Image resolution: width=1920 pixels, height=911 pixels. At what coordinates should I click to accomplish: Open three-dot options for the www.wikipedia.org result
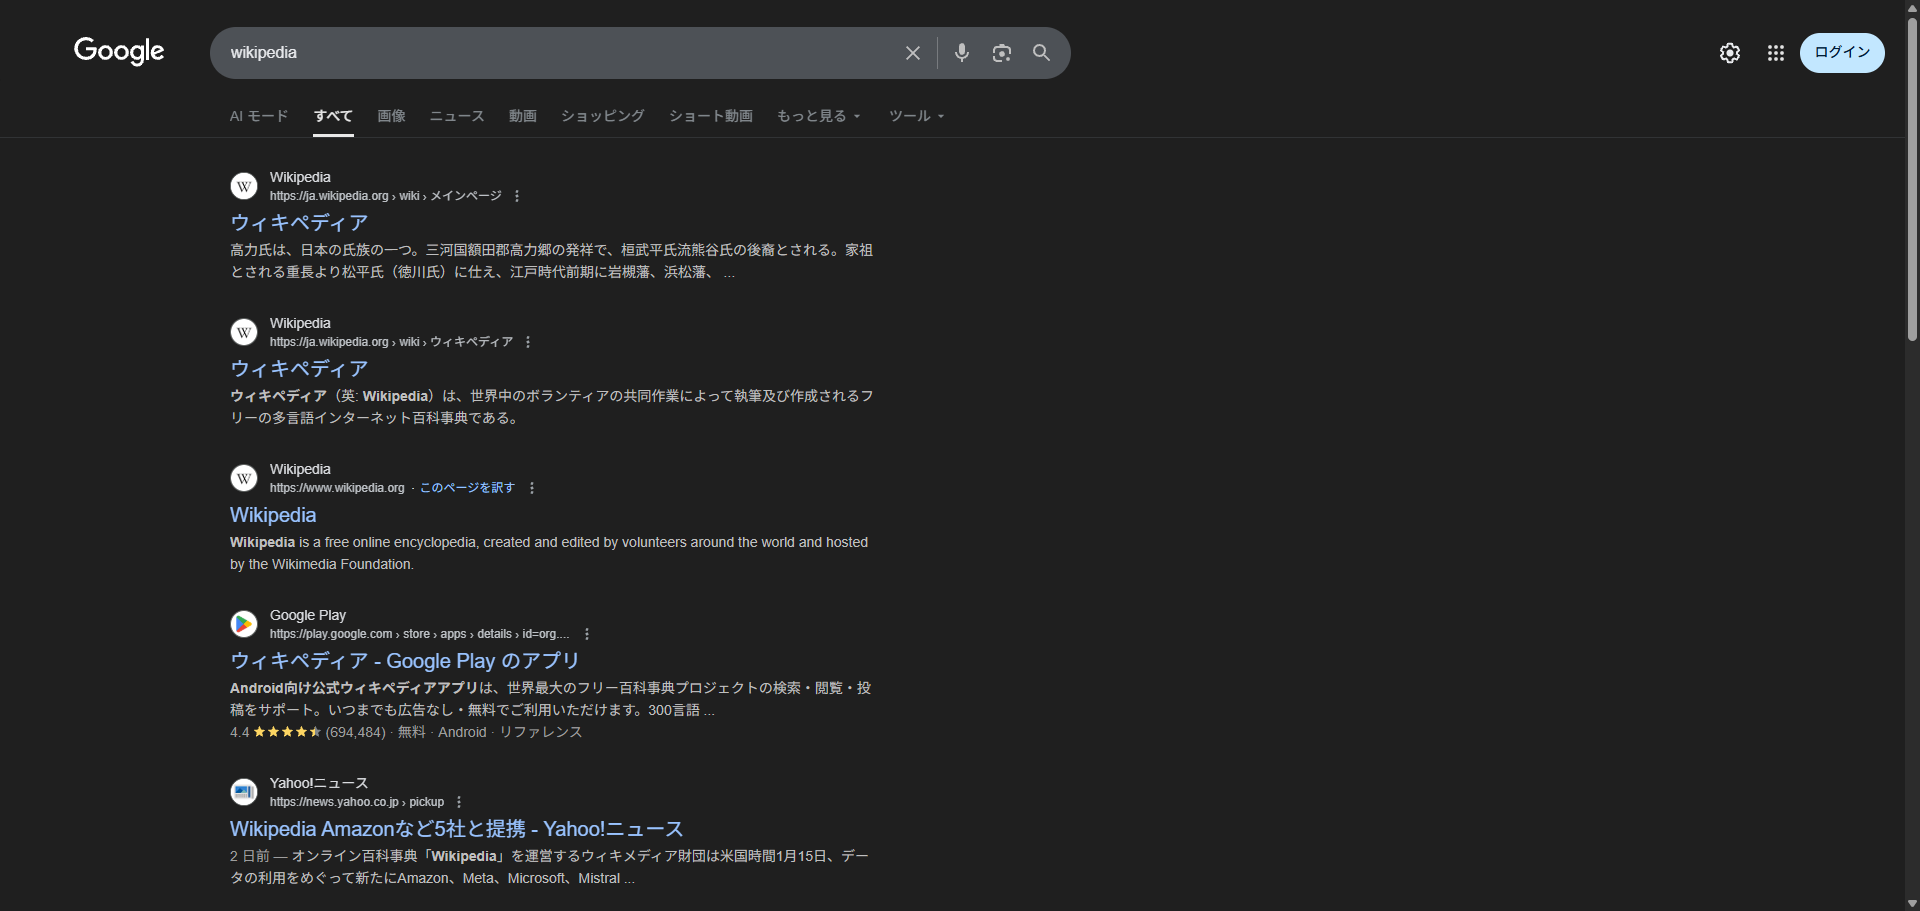[531, 488]
